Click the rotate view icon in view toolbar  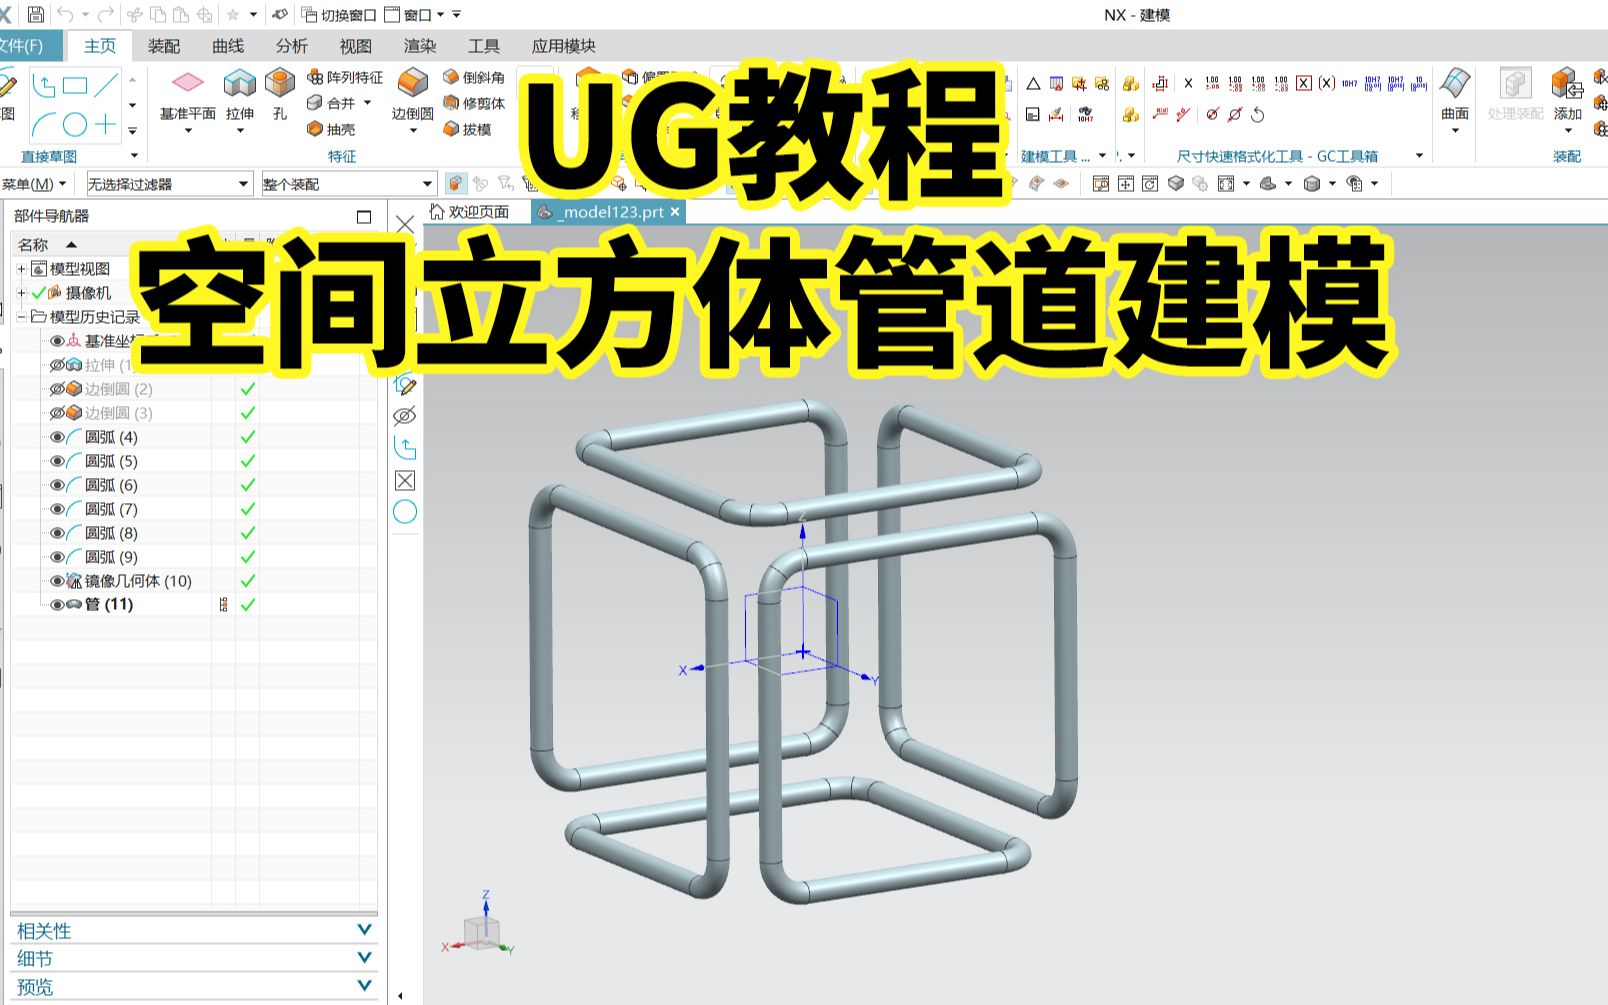click(x=1150, y=184)
